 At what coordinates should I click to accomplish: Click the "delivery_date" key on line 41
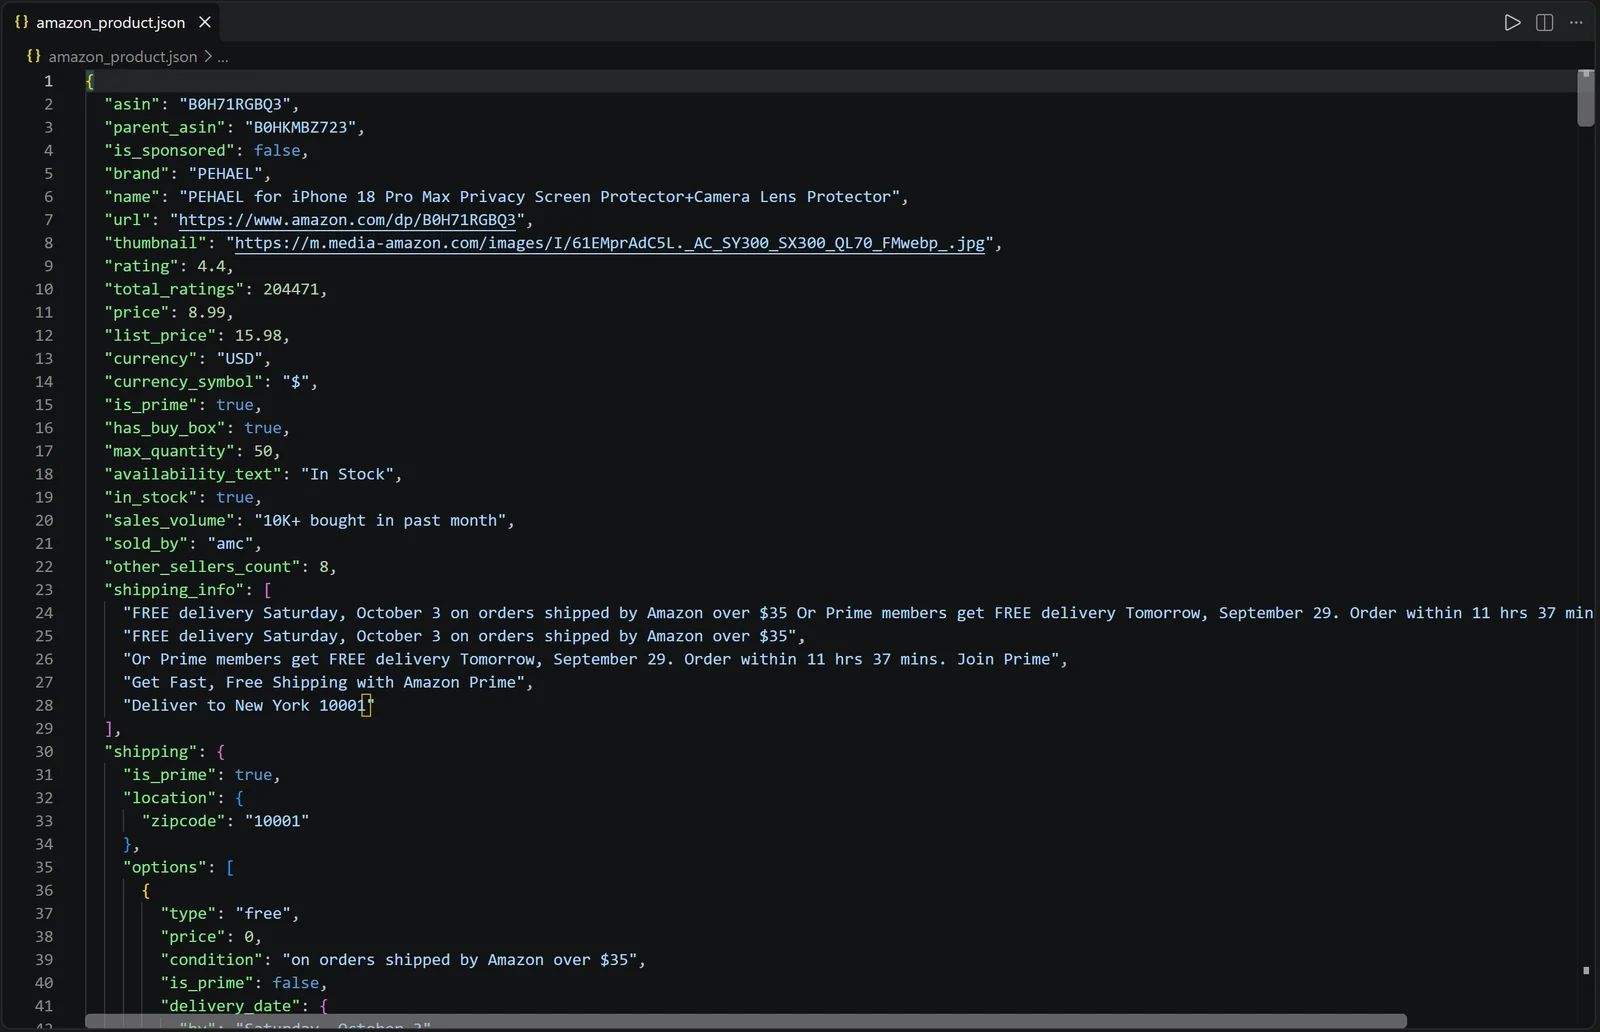point(230,1006)
